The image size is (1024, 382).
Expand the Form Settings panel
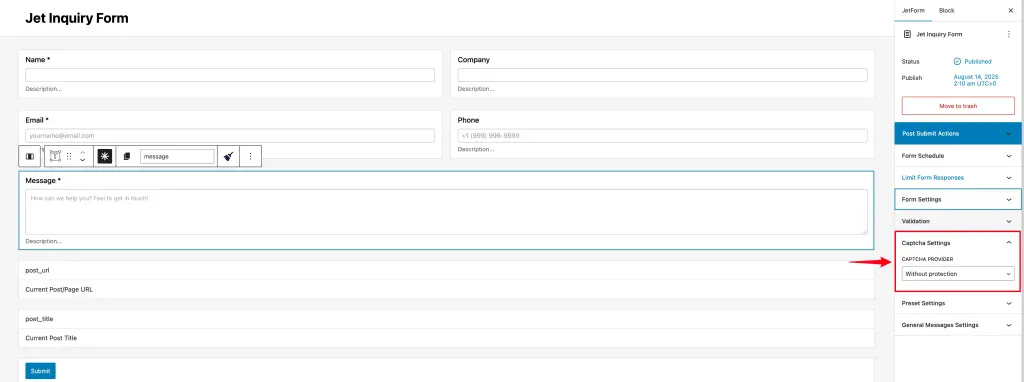coord(958,199)
